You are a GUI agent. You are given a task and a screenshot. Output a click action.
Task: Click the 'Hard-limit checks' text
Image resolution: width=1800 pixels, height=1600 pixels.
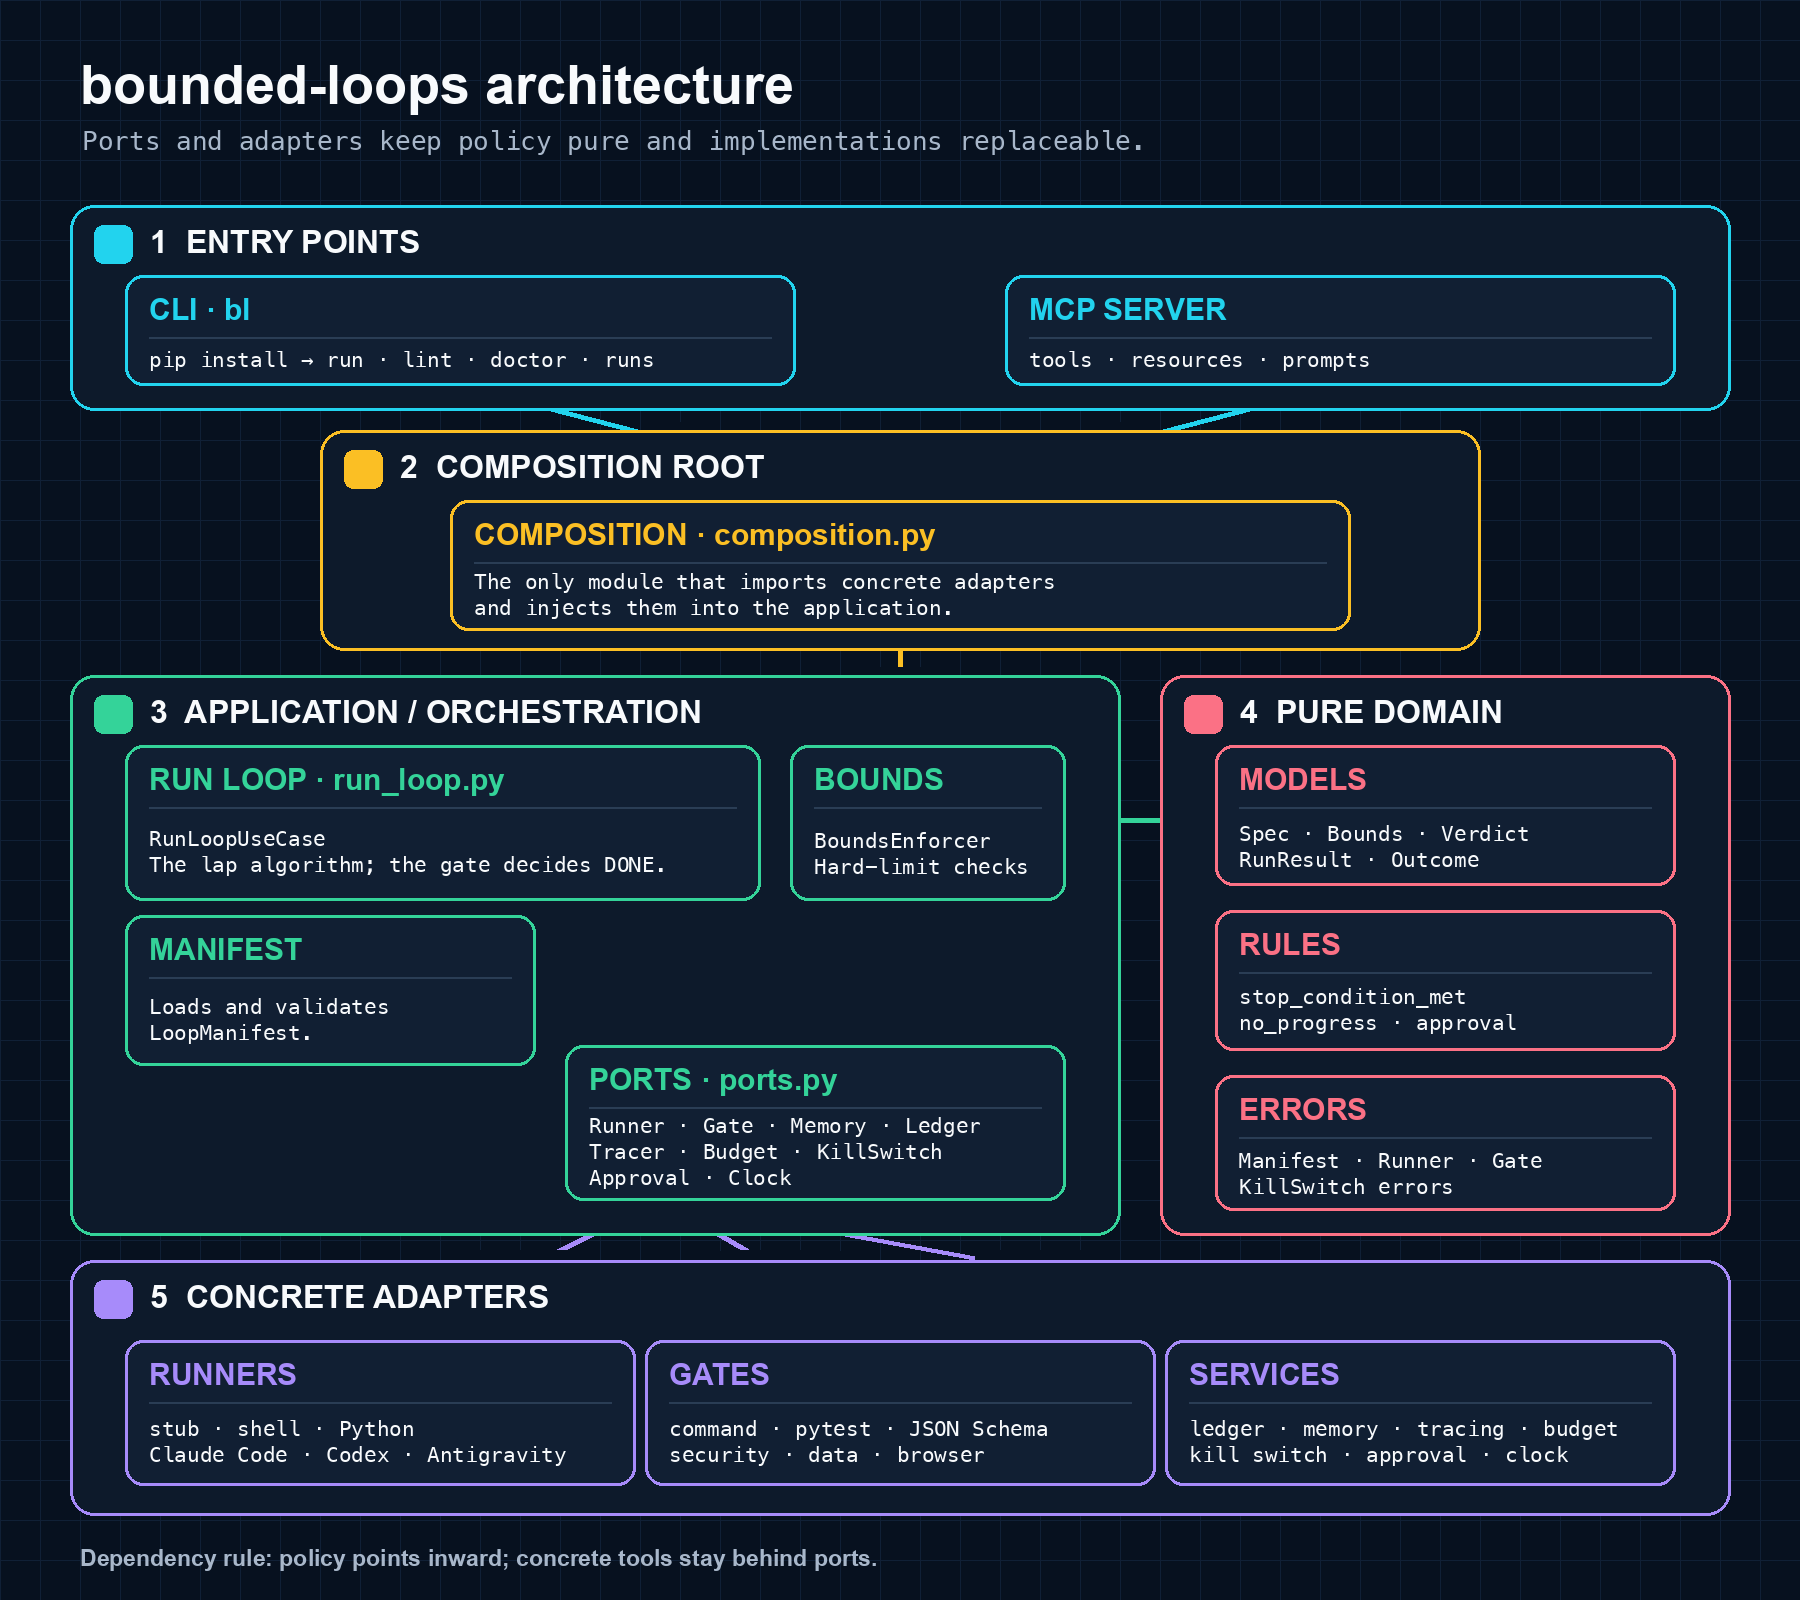[x=921, y=867]
